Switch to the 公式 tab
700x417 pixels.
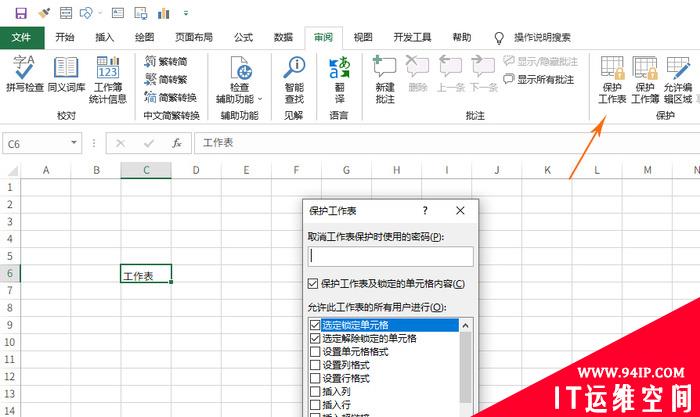click(x=243, y=38)
